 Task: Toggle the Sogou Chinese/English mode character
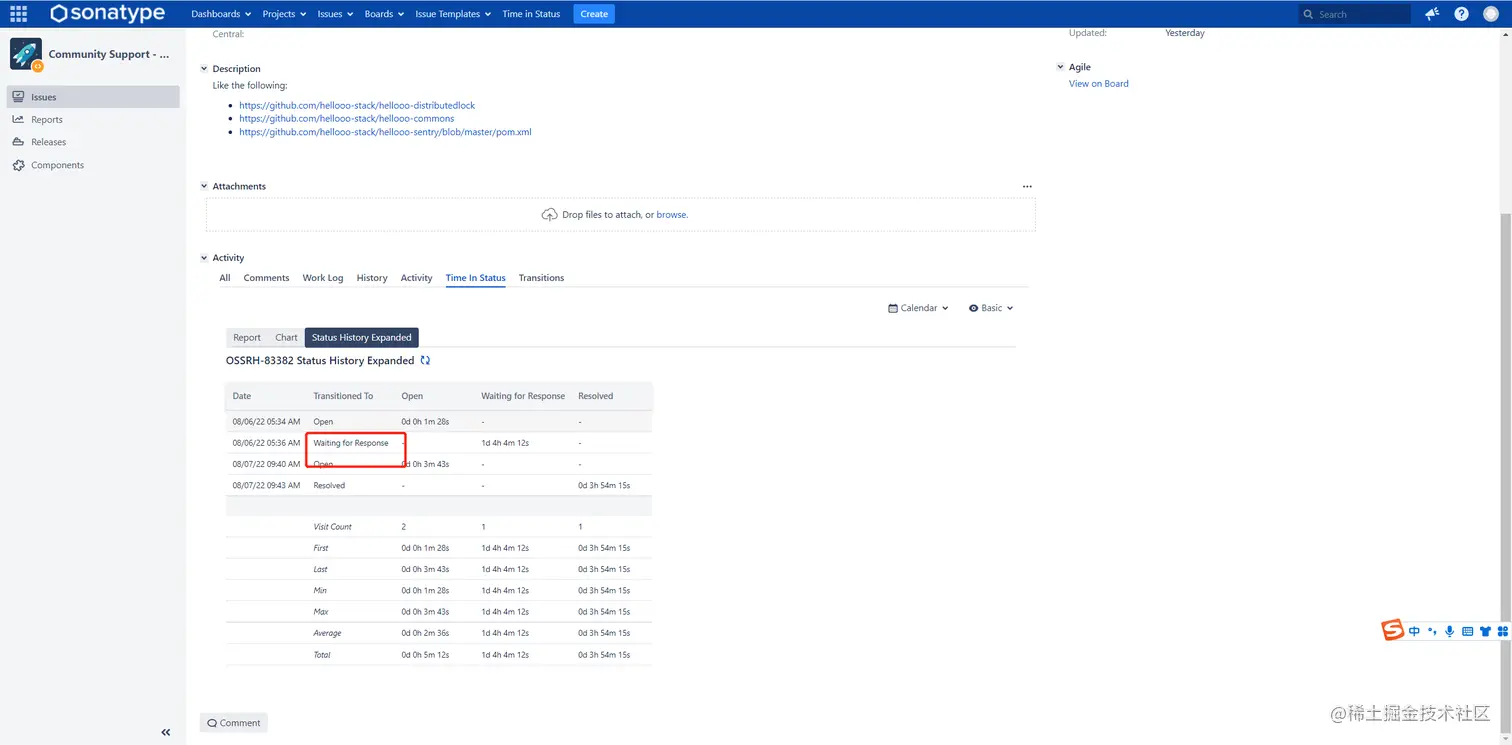(1414, 632)
